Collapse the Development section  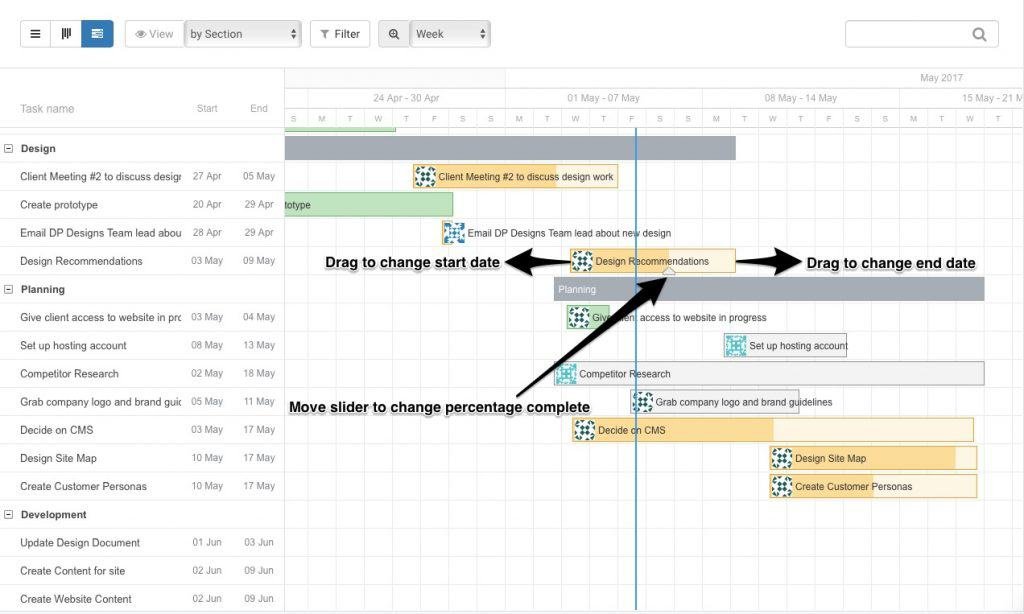[x=10, y=514]
